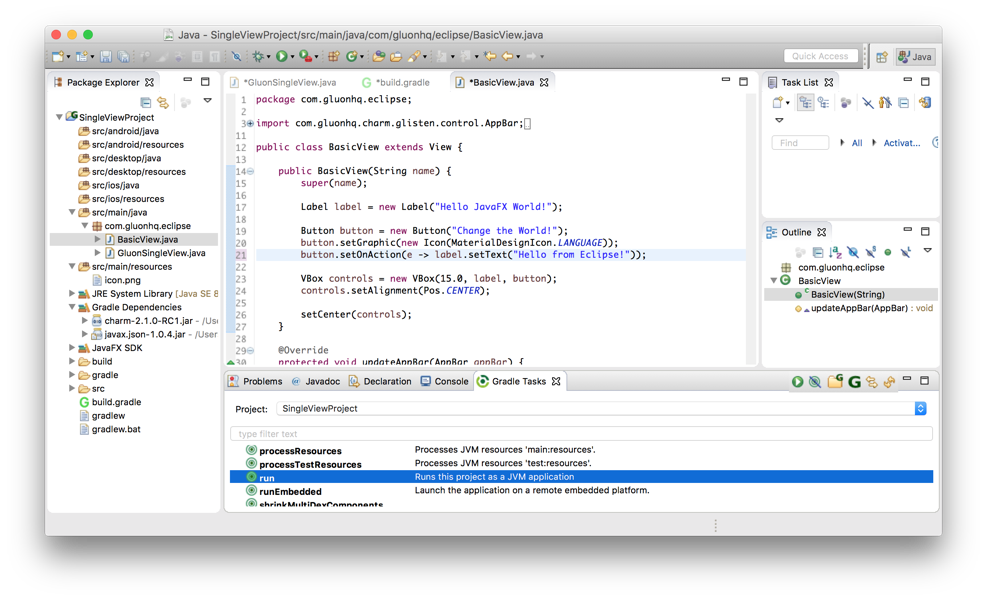Toggle Scheduled view in Task List toolbar
Viewport: 987px width, 600px height.
pos(823,103)
